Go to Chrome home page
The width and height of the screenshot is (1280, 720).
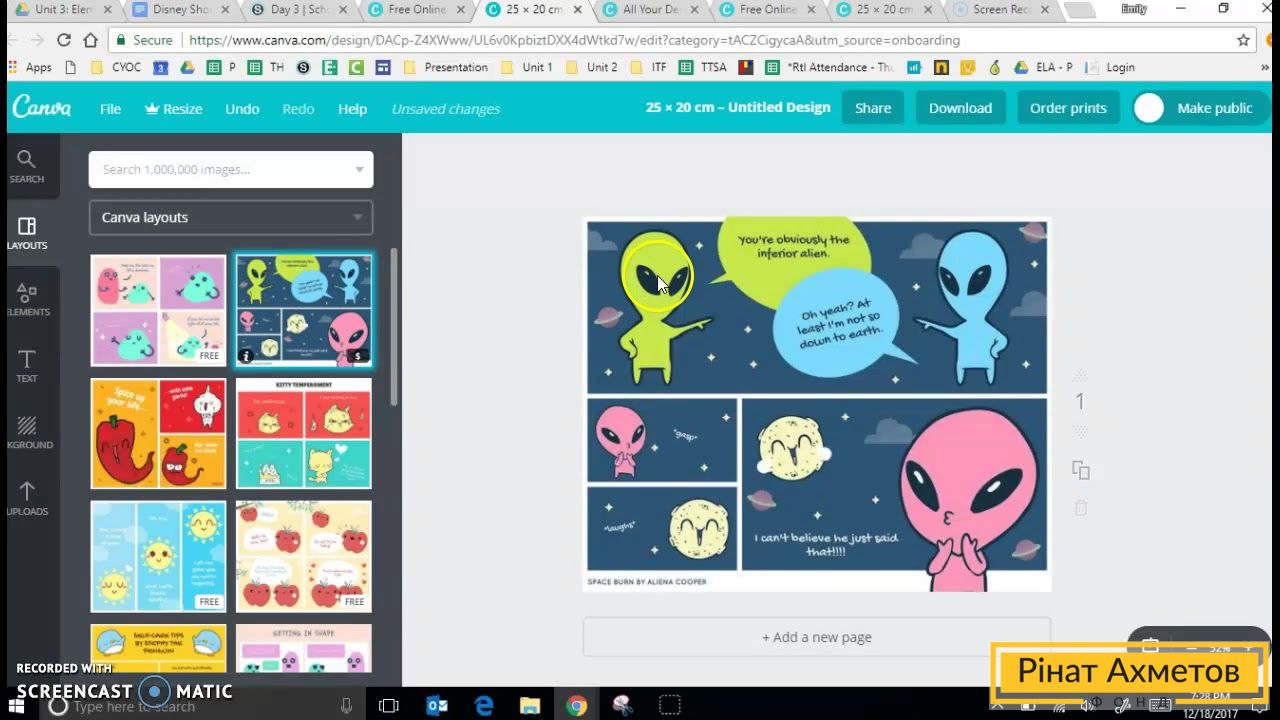(91, 40)
